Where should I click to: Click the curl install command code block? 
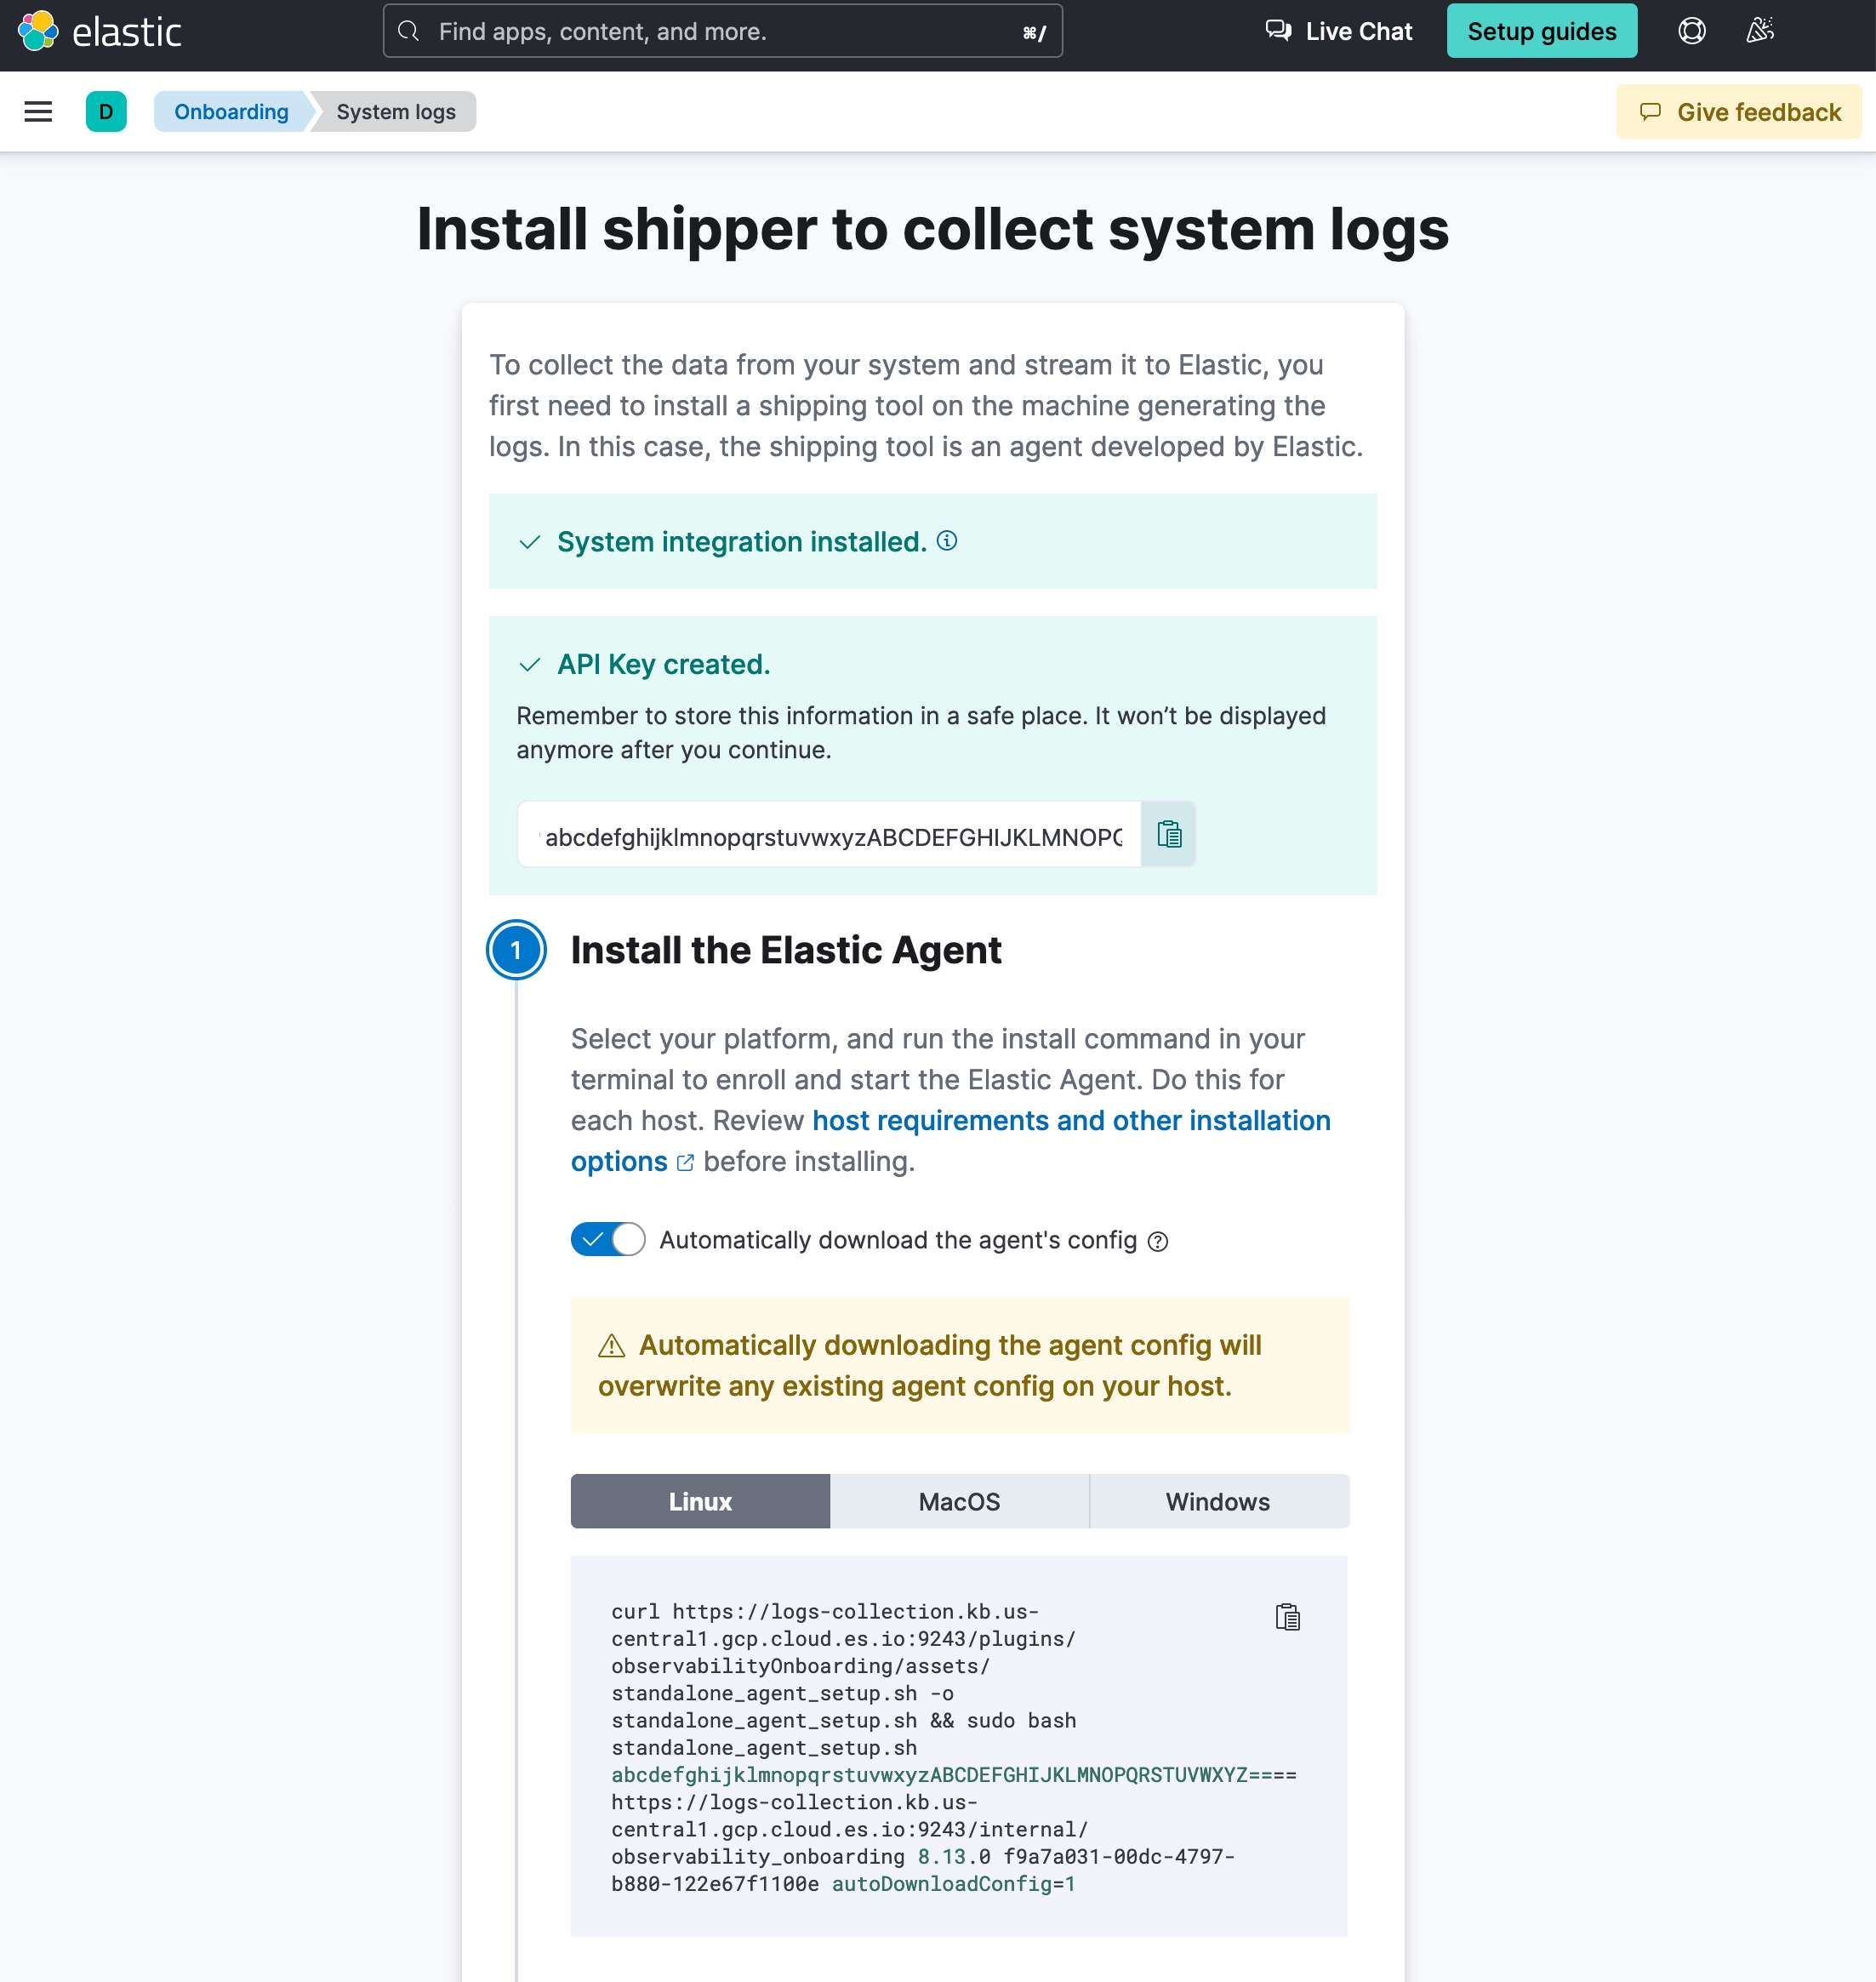pos(959,1746)
